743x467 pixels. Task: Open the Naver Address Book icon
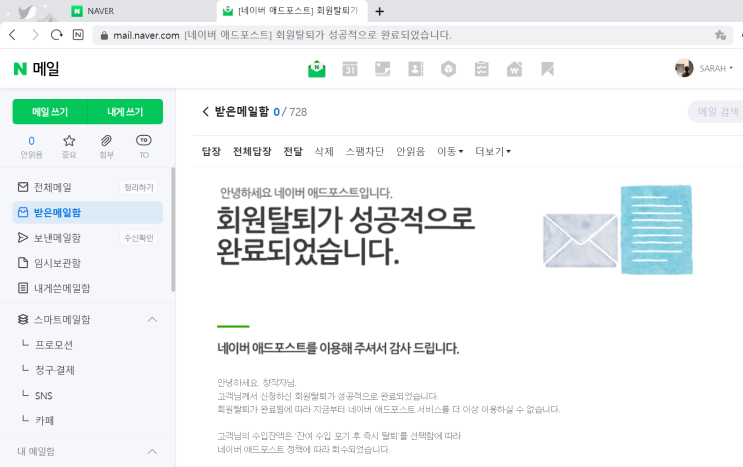click(x=416, y=69)
